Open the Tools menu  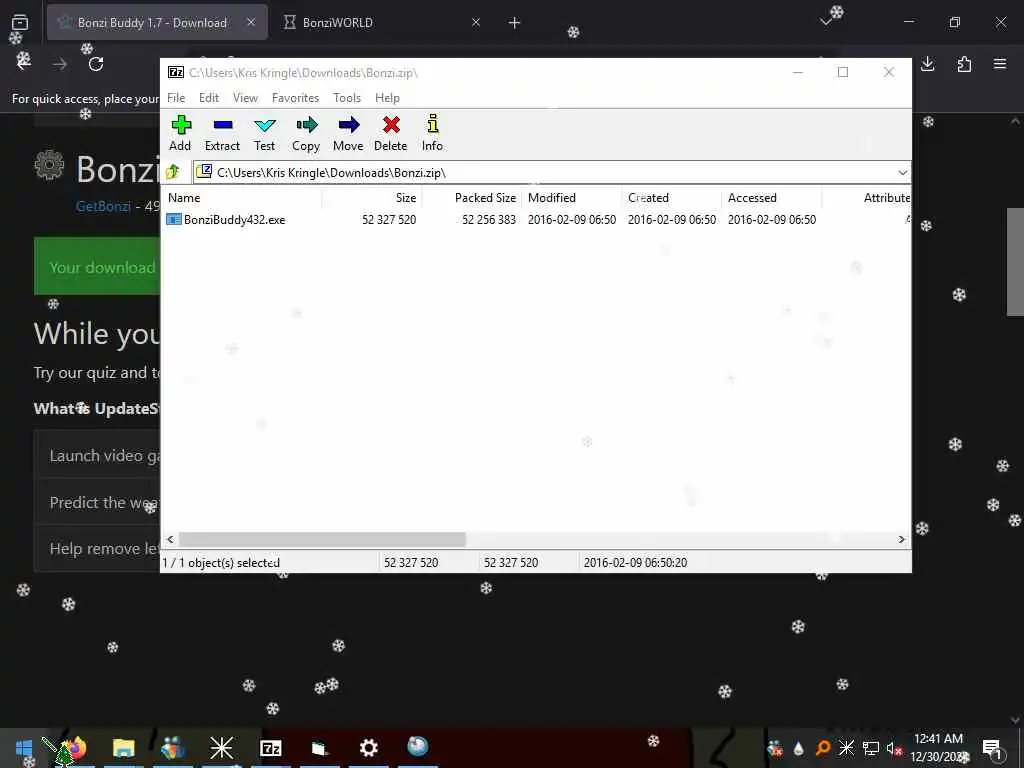(347, 98)
